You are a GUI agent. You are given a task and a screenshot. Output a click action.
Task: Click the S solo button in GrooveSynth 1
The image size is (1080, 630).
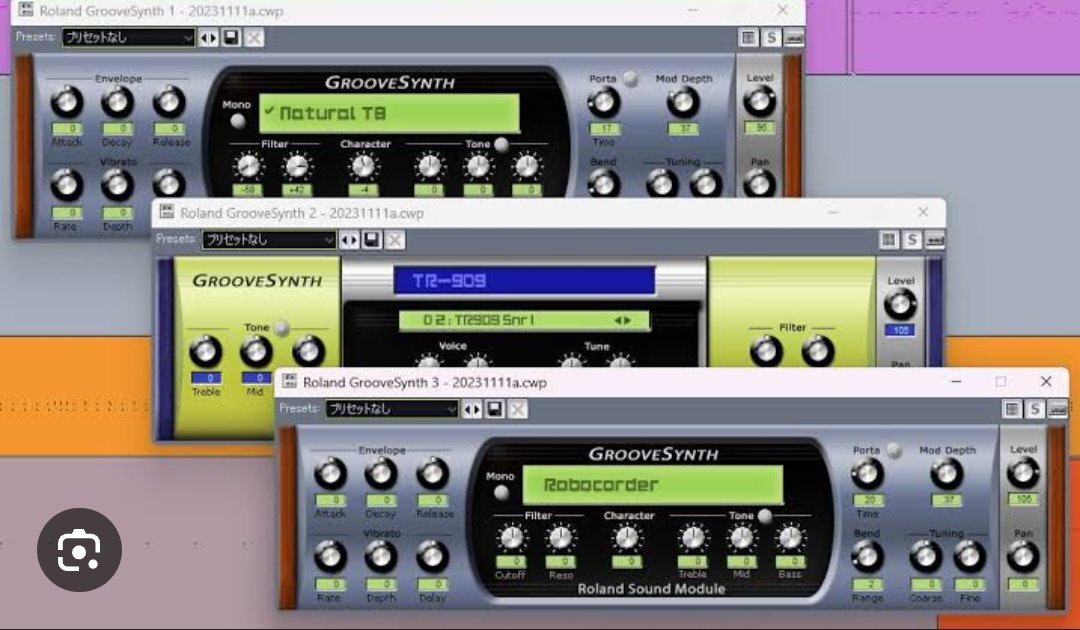pyautogui.click(x=771, y=37)
